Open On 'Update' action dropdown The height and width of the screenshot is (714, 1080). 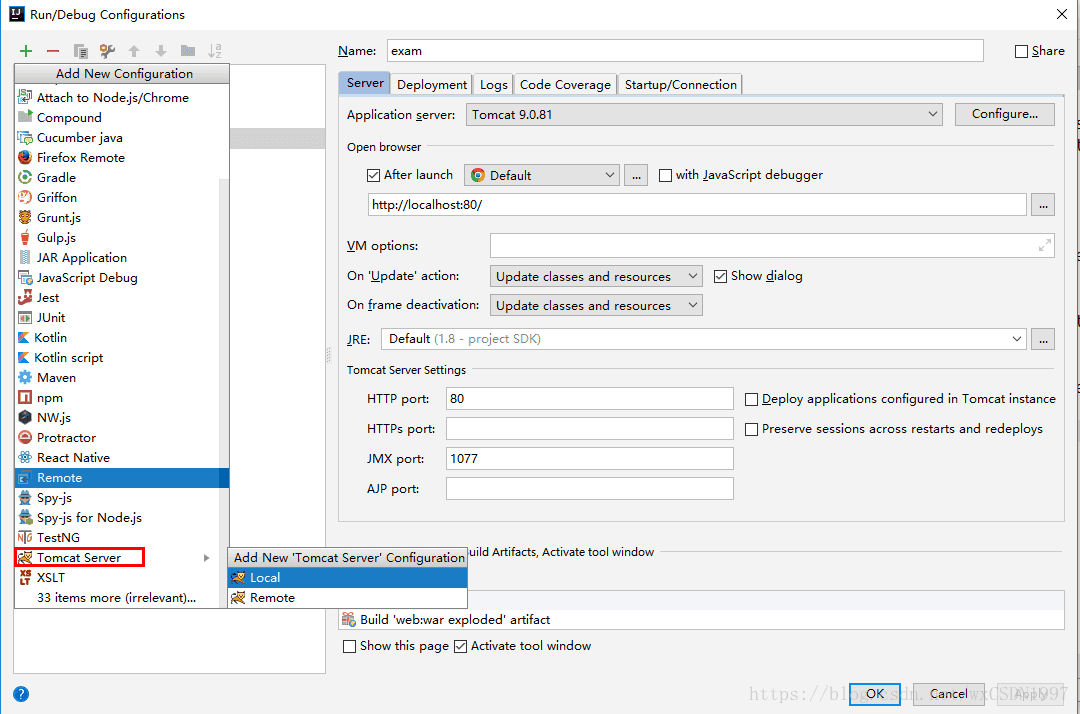pyautogui.click(x=596, y=277)
